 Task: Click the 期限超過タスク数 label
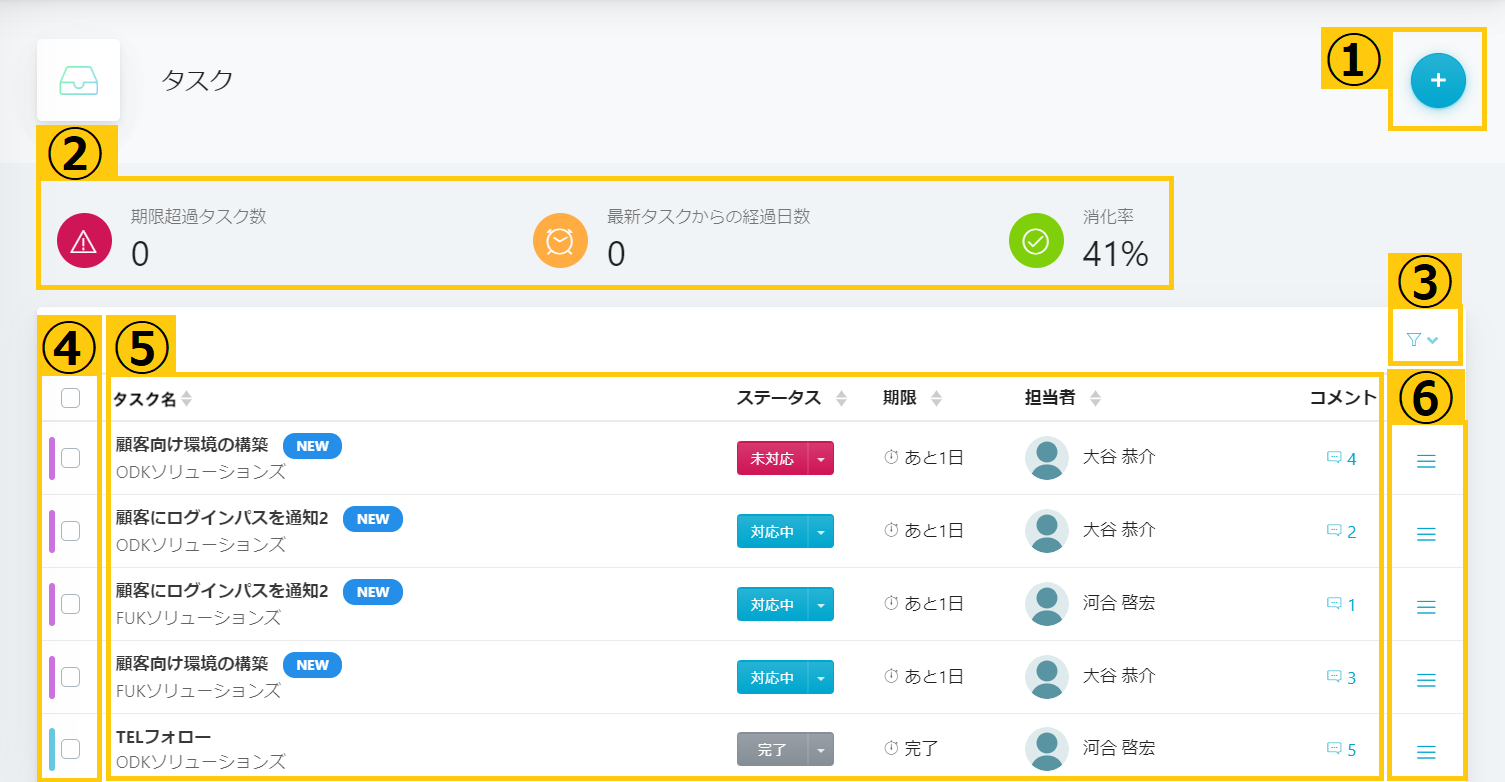[x=199, y=216]
